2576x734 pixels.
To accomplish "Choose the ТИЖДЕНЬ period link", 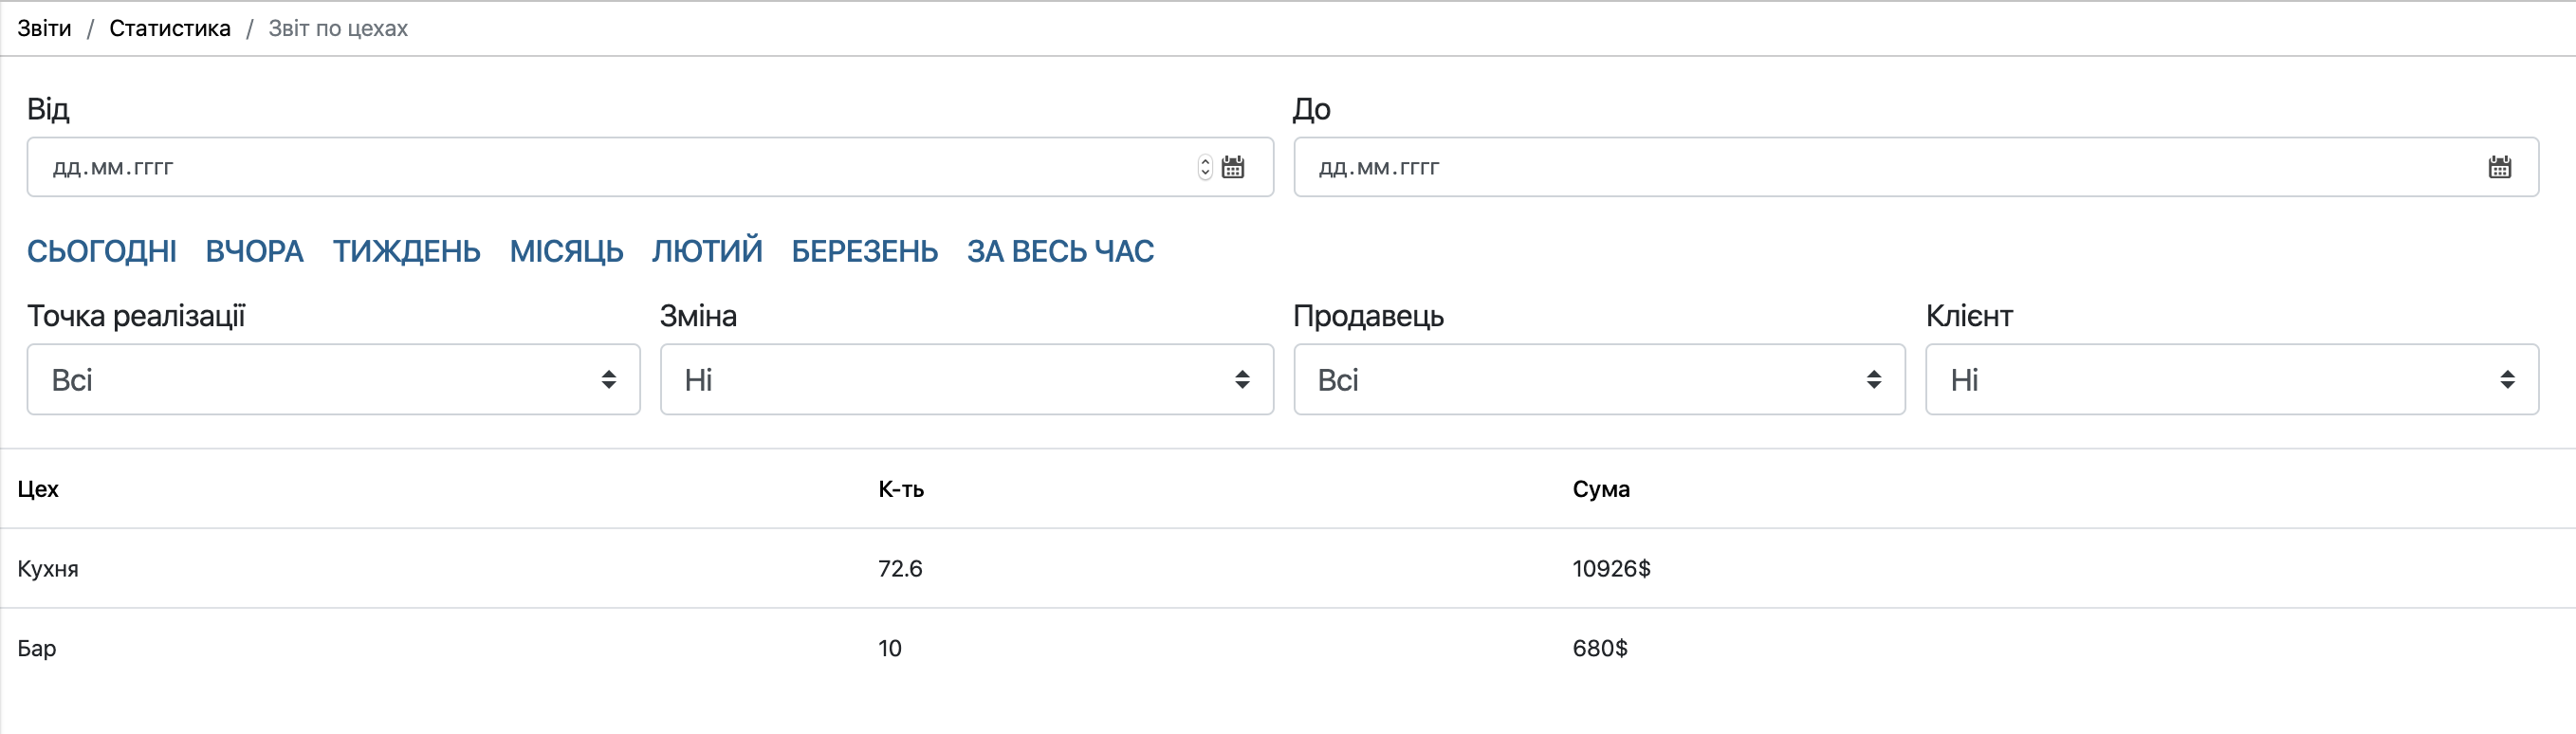I will (x=406, y=251).
